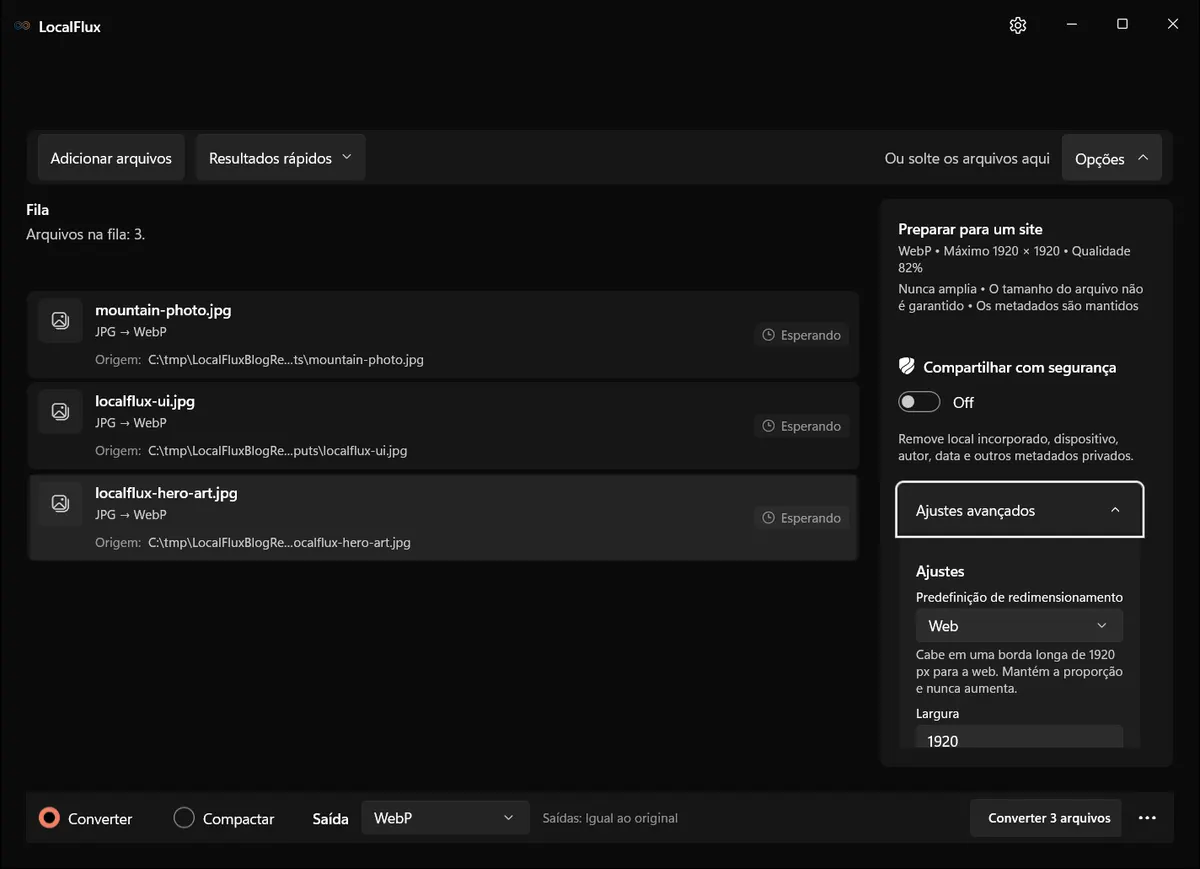Click the Off label beside the switch
The height and width of the screenshot is (869, 1200).
pyautogui.click(x=963, y=402)
